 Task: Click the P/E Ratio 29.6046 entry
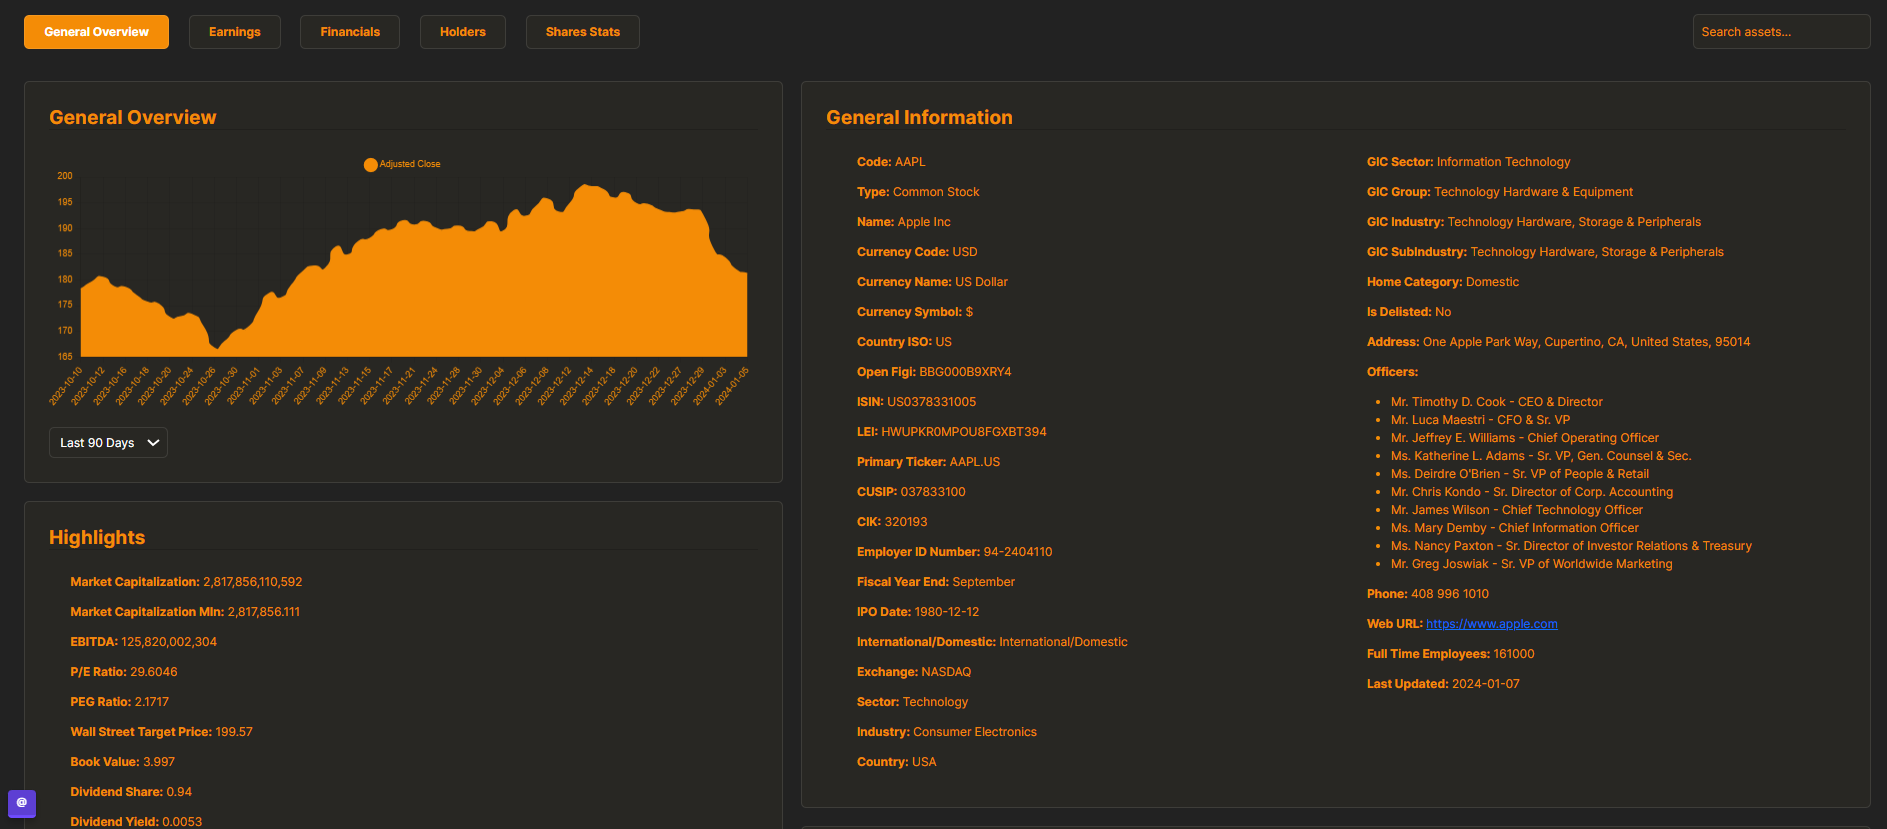124,672
